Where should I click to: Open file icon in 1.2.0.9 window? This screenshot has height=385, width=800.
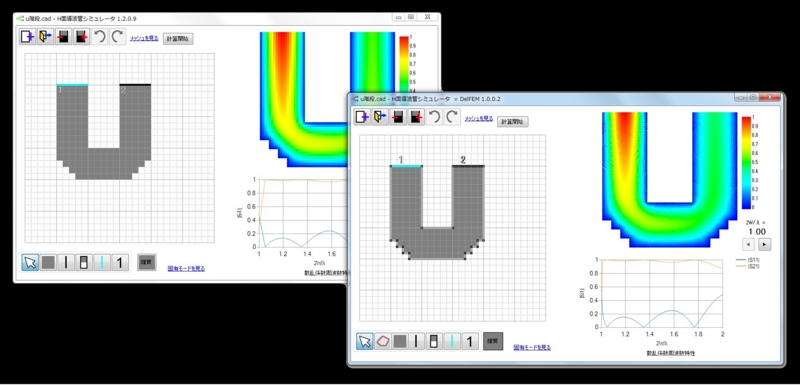[x=45, y=37]
